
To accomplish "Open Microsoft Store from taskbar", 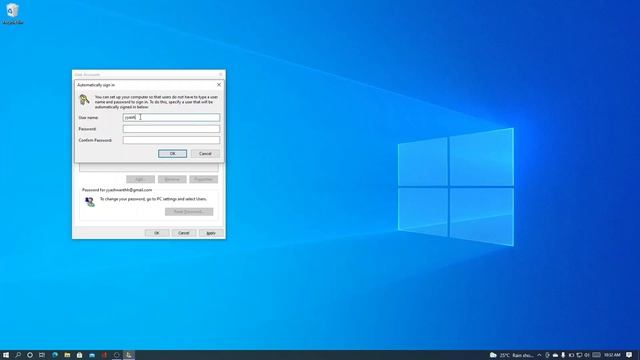I will tap(79, 355).
